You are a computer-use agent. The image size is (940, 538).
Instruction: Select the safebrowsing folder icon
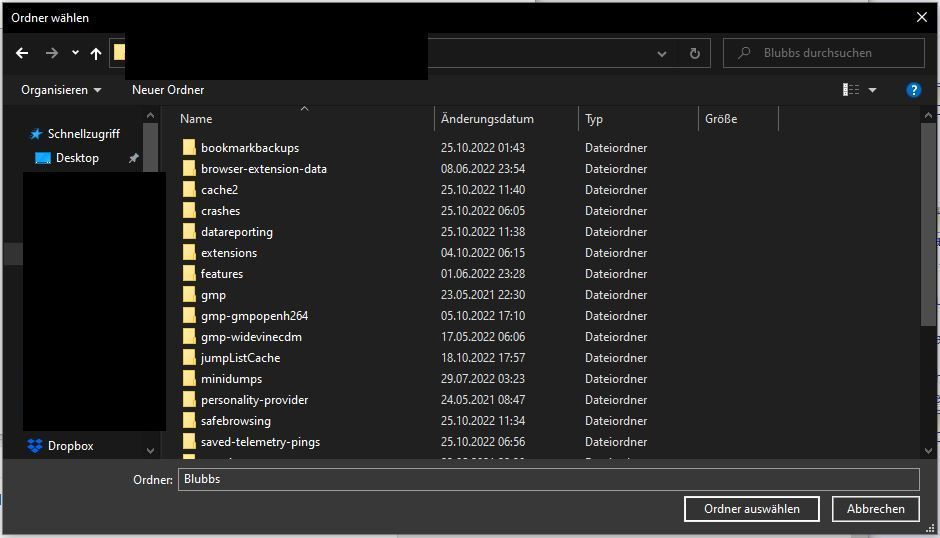point(189,420)
